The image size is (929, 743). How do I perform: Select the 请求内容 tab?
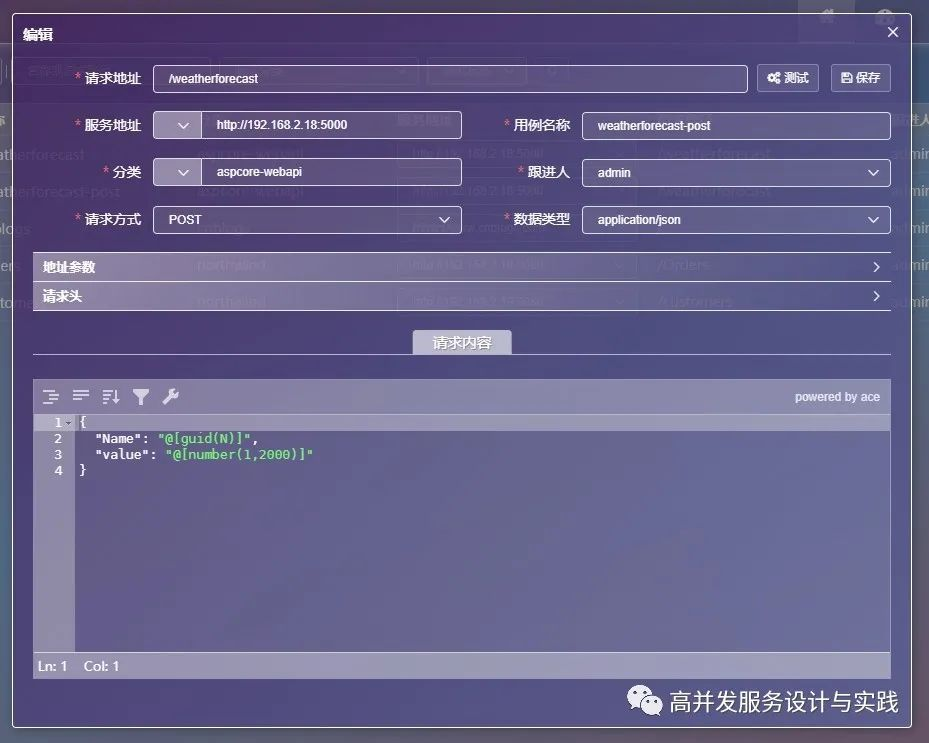point(462,342)
